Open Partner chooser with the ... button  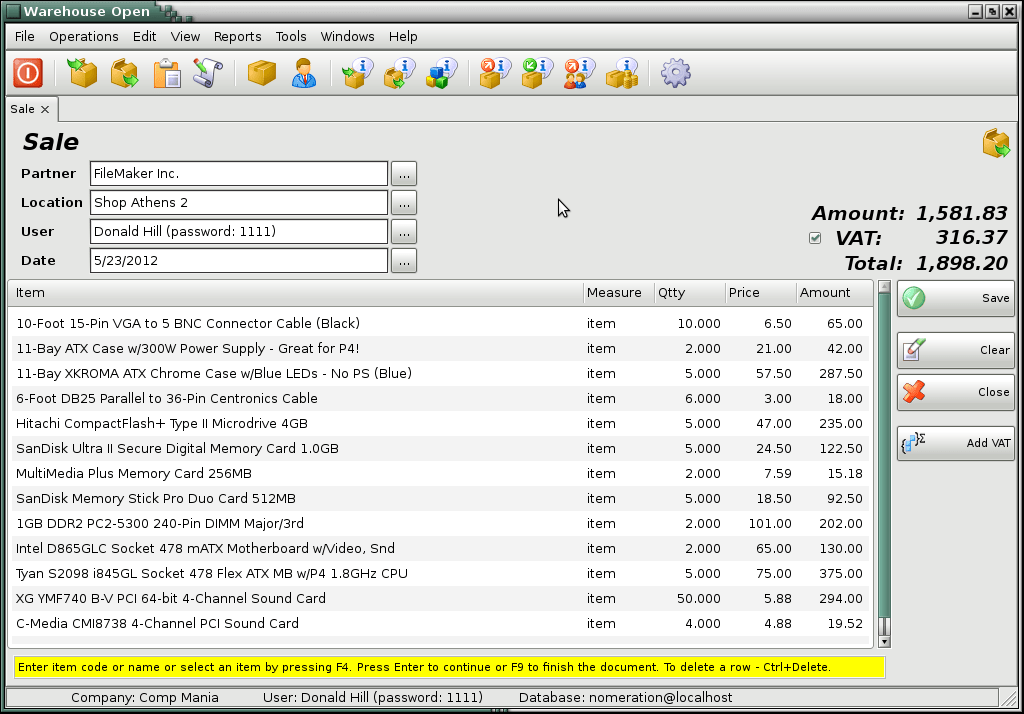[404, 174]
